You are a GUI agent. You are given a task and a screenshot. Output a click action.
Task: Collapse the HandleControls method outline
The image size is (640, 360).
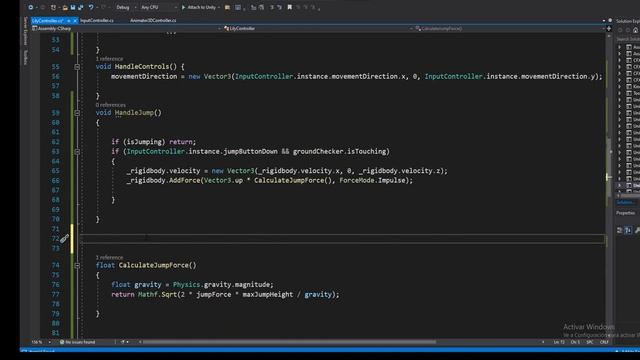[77, 67]
